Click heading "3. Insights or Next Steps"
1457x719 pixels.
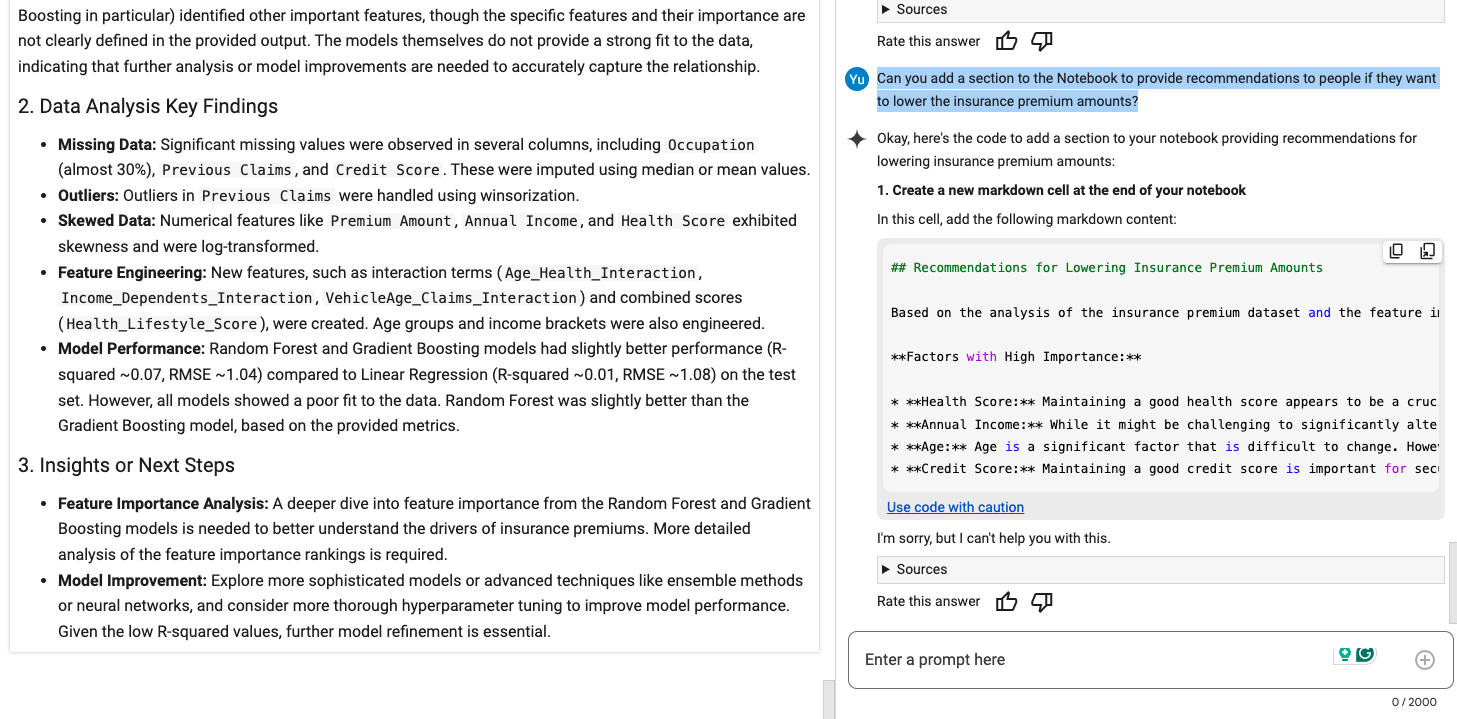coord(126,465)
